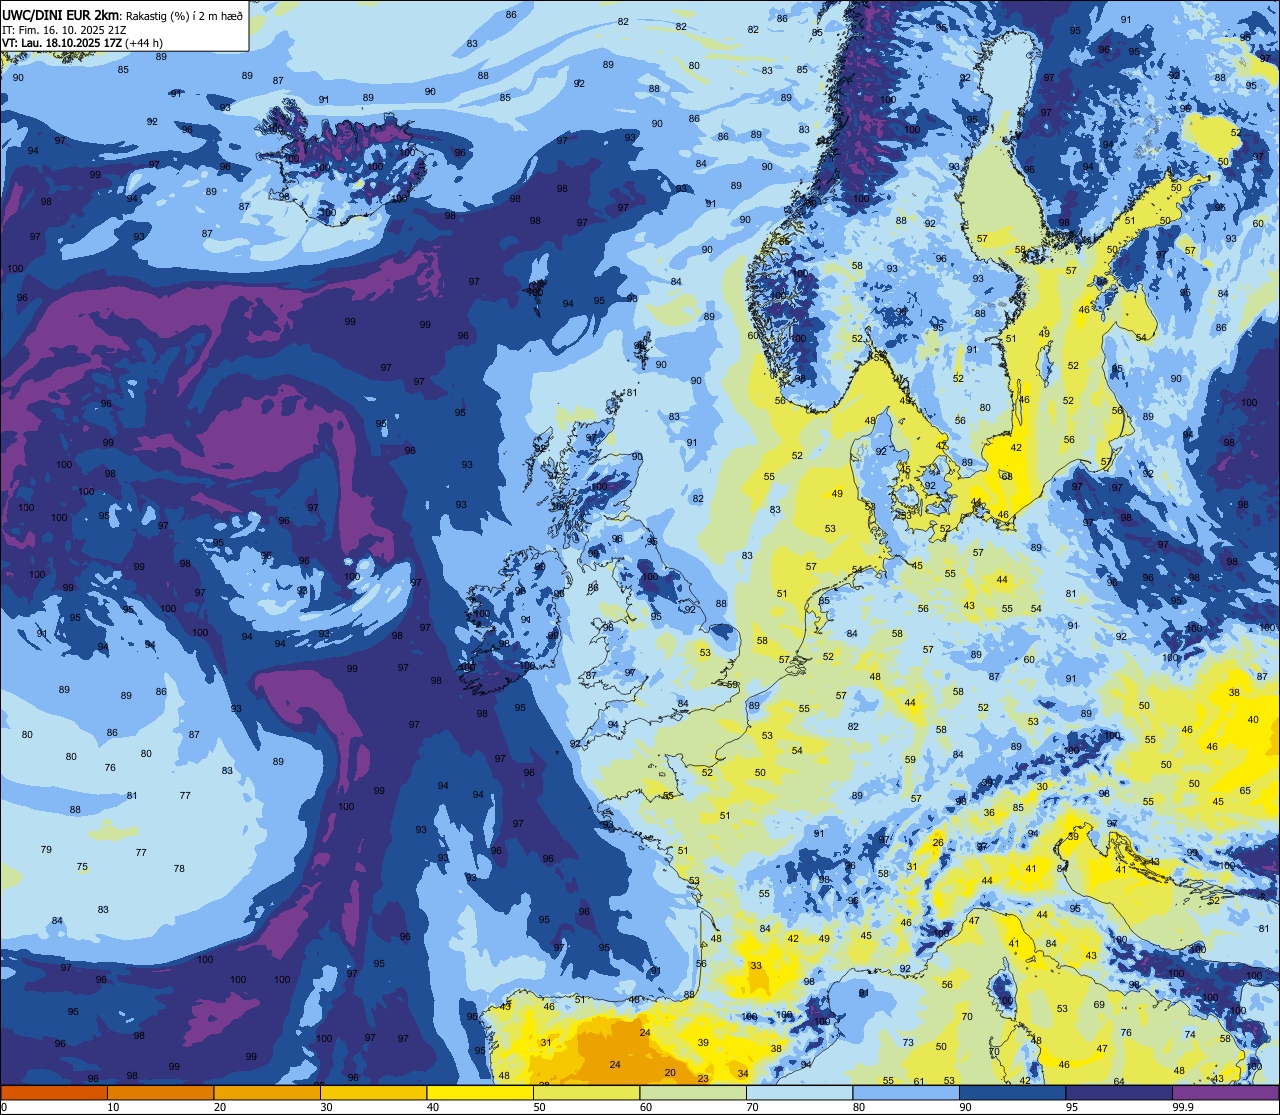Viewport: 1280px width, 1115px height.
Task: Click the legend tick label "95"
Action: pos(1072,1107)
